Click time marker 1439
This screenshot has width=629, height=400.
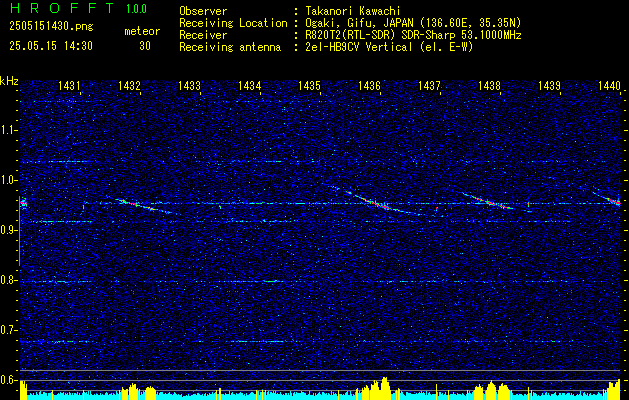[x=549, y=85]
